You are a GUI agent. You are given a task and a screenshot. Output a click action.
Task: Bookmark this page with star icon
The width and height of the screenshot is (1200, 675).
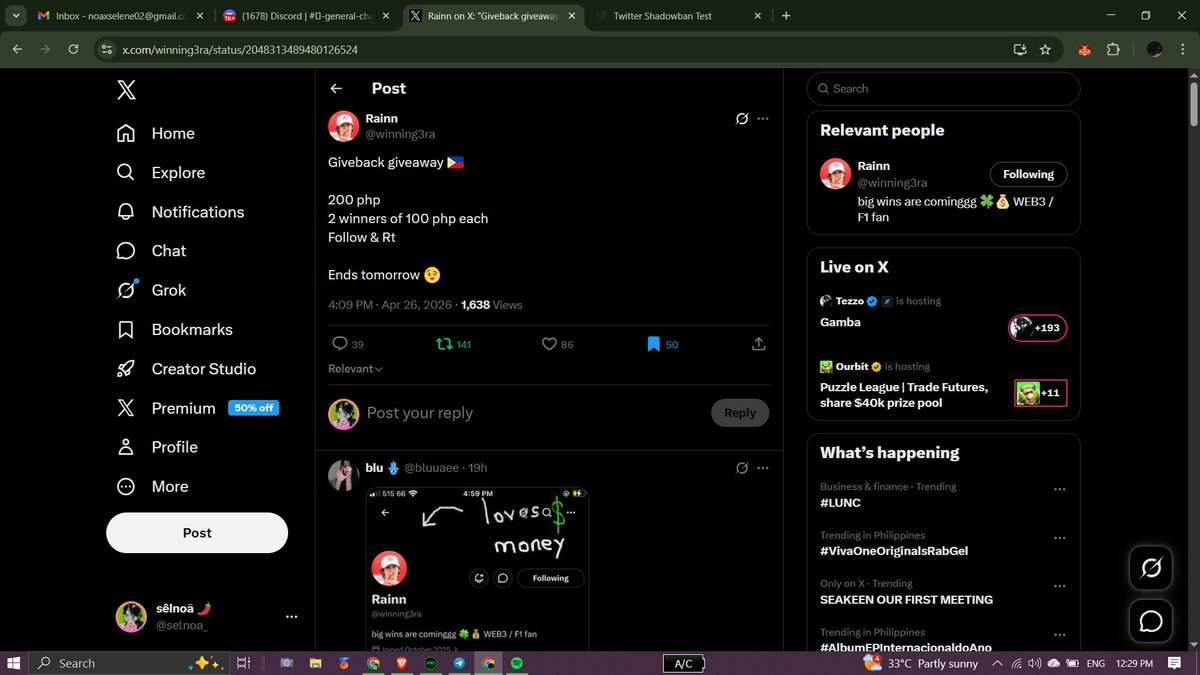tap(1045, 49)
